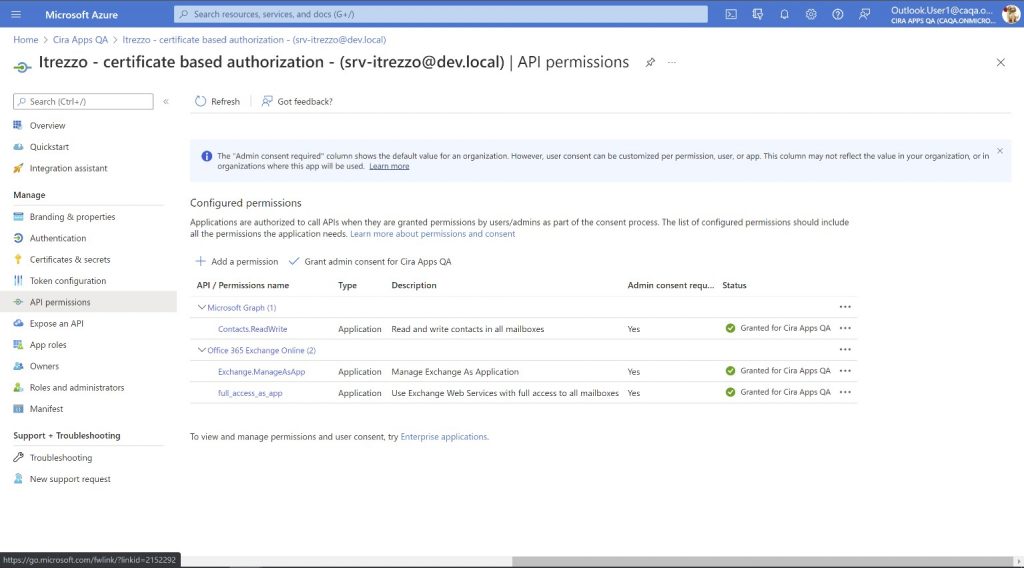Click Microsoft Azure logo text
Screen dimensions: 1024x568
82,14
